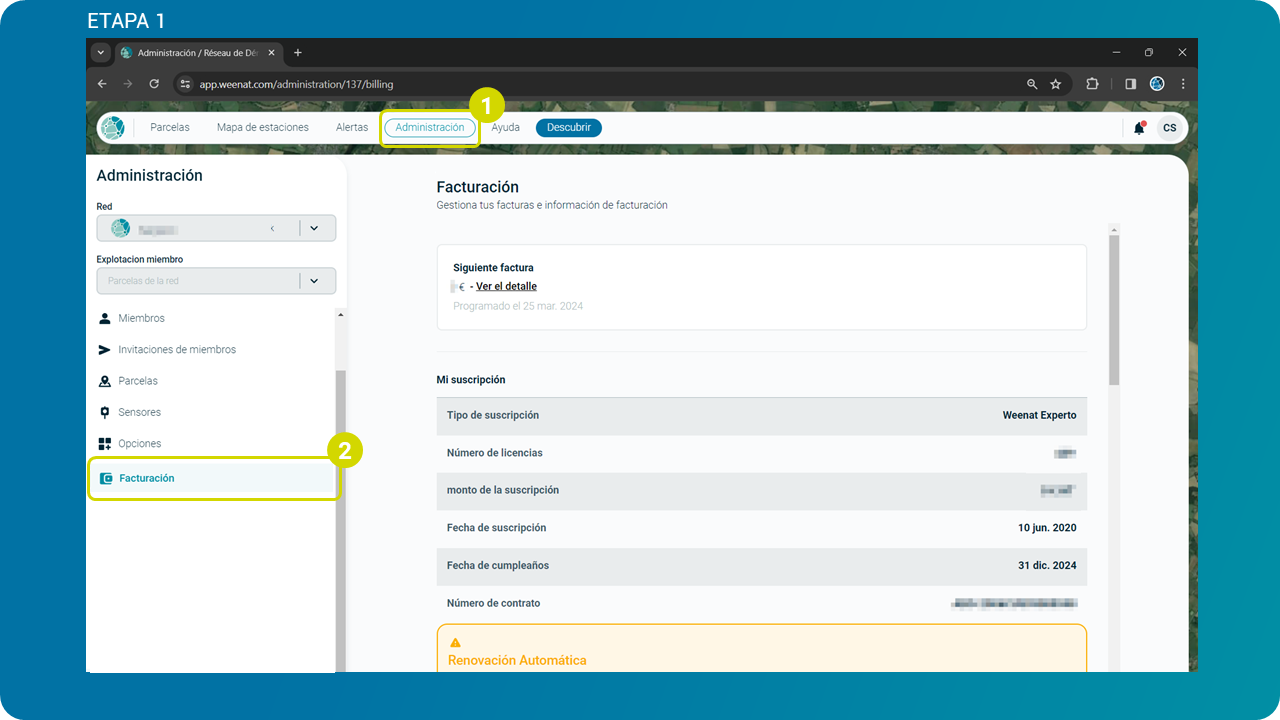This screenshot has width=1280, height=720.
Task: Select the Administración nav item
Action: point(430,128)
